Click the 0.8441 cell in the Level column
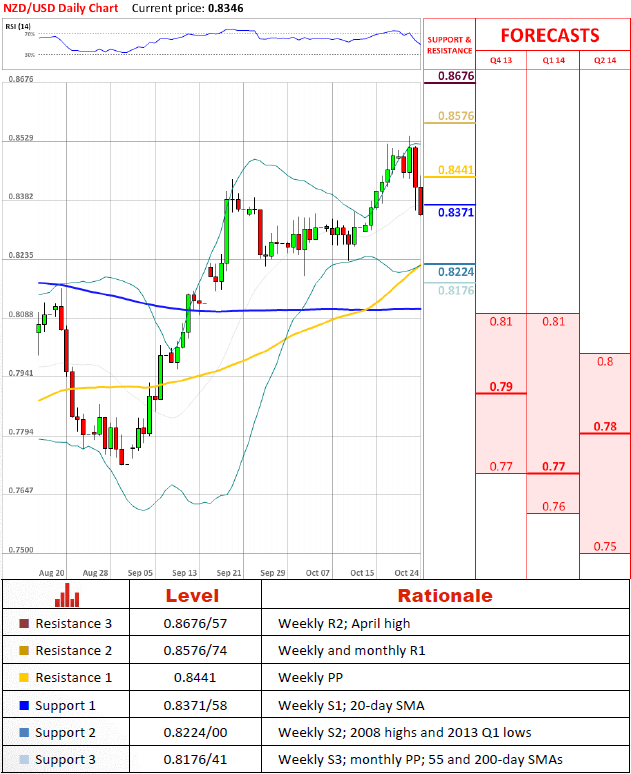Image resolution: width=631 pixels, height=774 pixels. tap(195, 677)
